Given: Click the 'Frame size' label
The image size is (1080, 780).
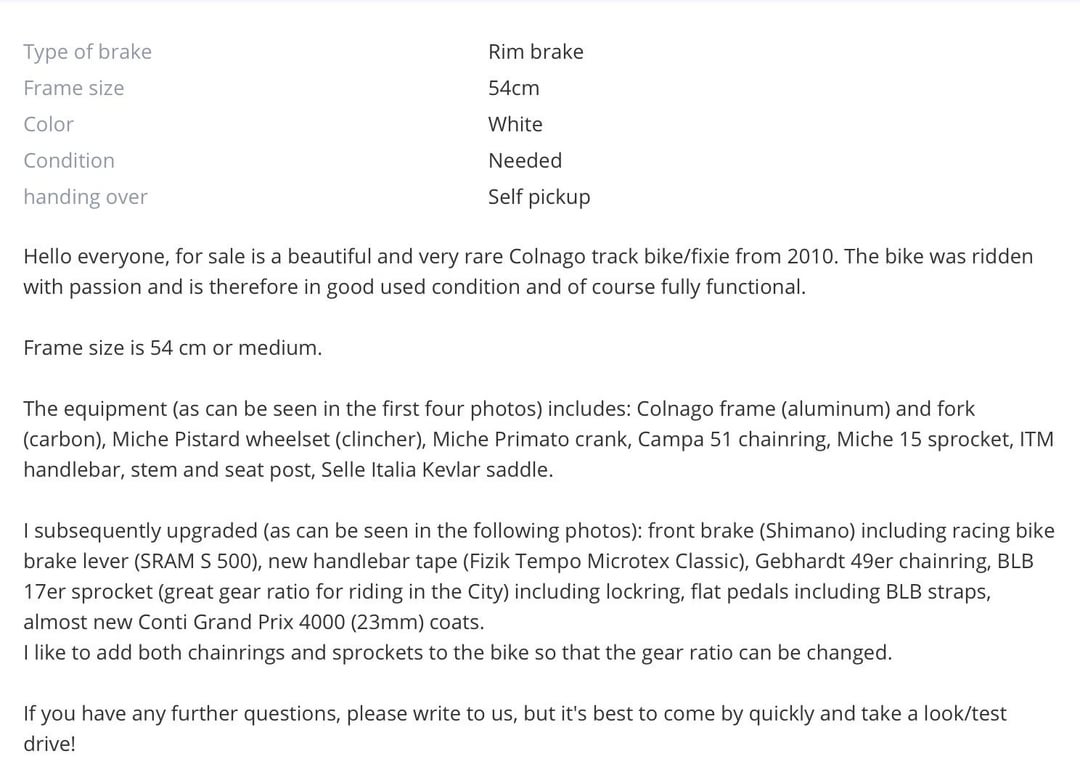Looking at the screenshot, I should [x=74, y=88].
